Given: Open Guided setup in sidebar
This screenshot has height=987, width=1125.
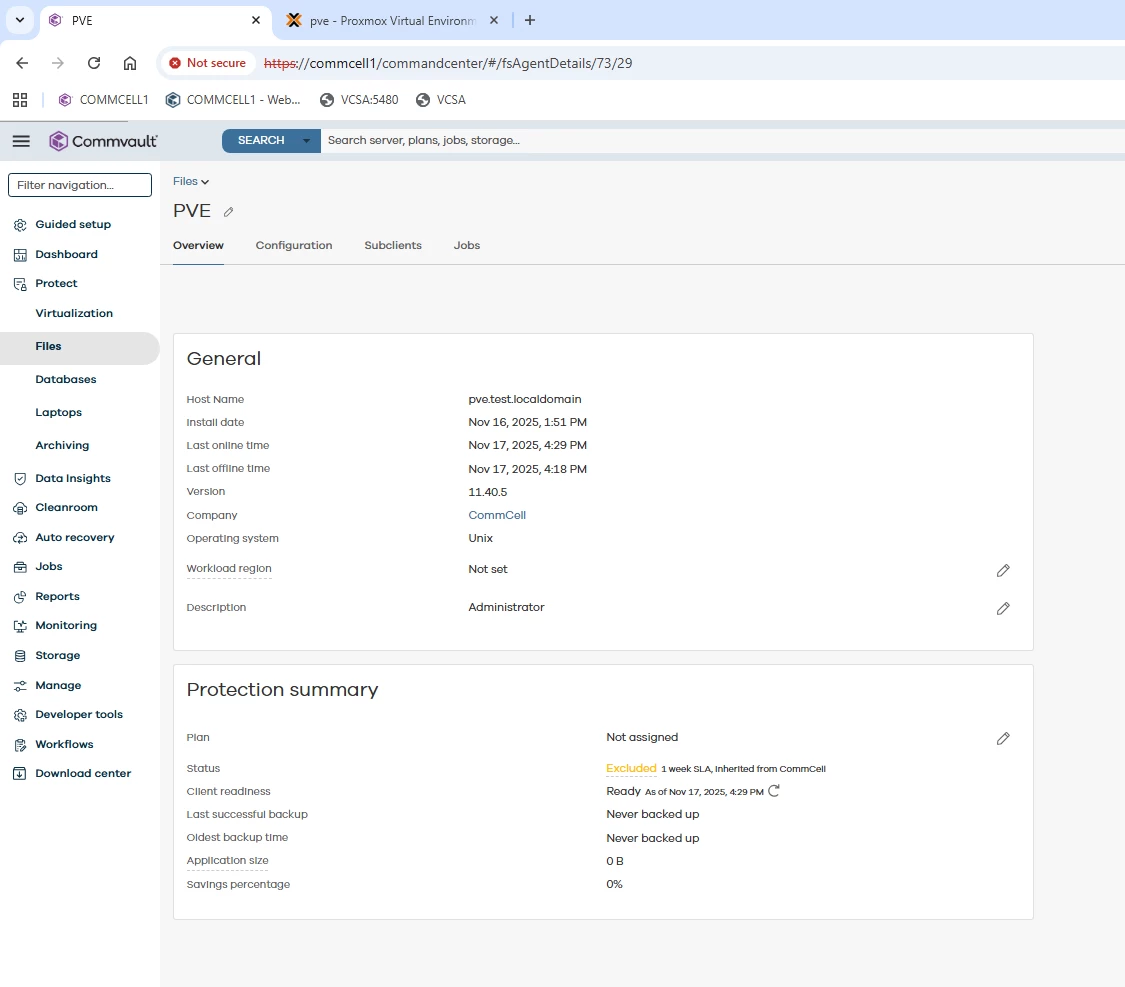Looking at the screenshot, I should (x=73, y=225).
